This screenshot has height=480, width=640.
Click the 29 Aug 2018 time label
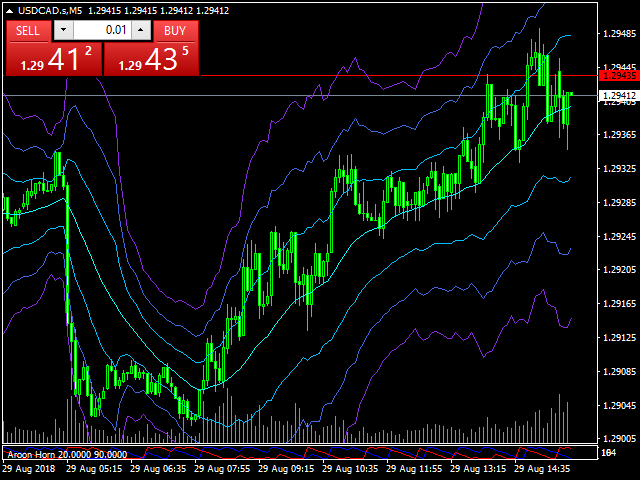29,469
